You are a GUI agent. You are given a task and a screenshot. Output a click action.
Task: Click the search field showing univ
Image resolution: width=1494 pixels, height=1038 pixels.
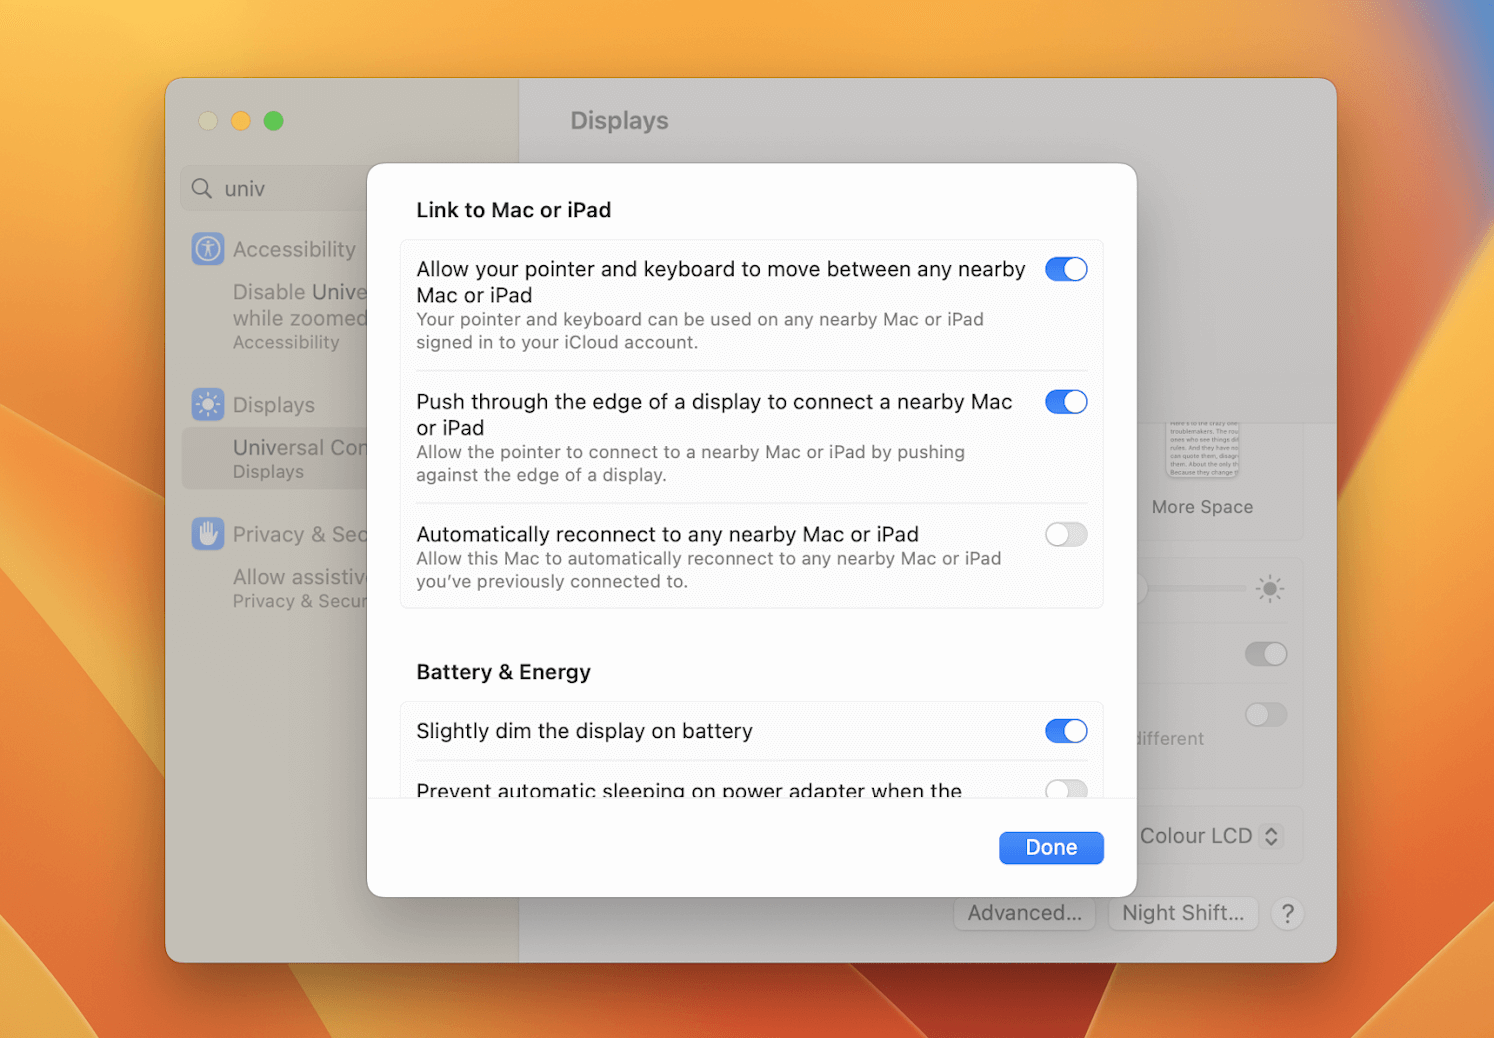(x=270, y=188)
